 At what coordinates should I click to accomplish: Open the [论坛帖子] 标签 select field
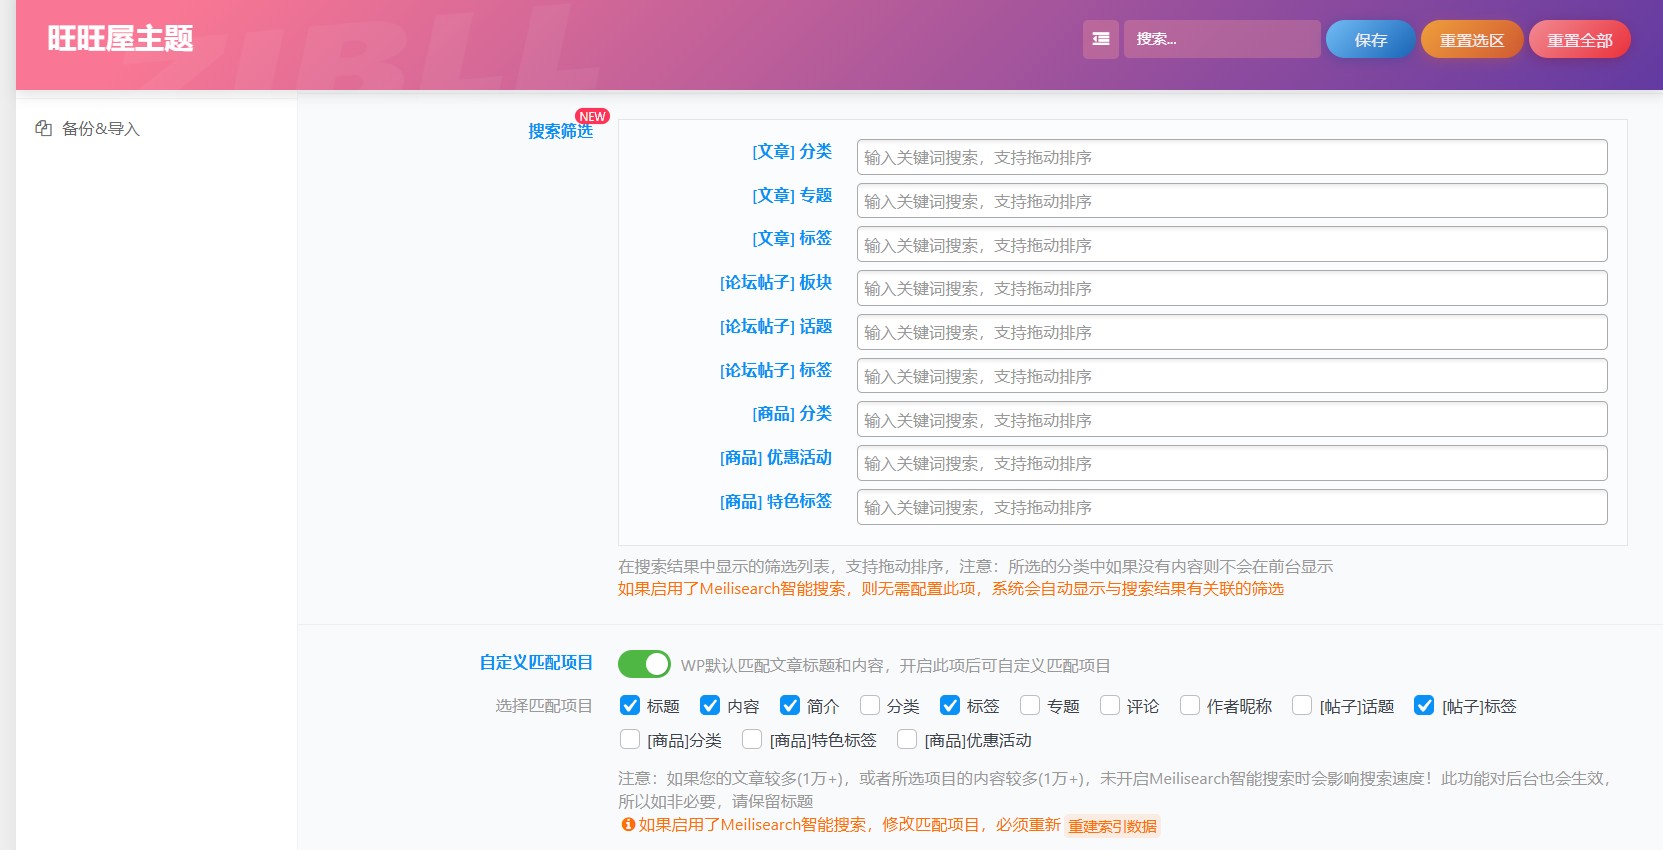1232,376
